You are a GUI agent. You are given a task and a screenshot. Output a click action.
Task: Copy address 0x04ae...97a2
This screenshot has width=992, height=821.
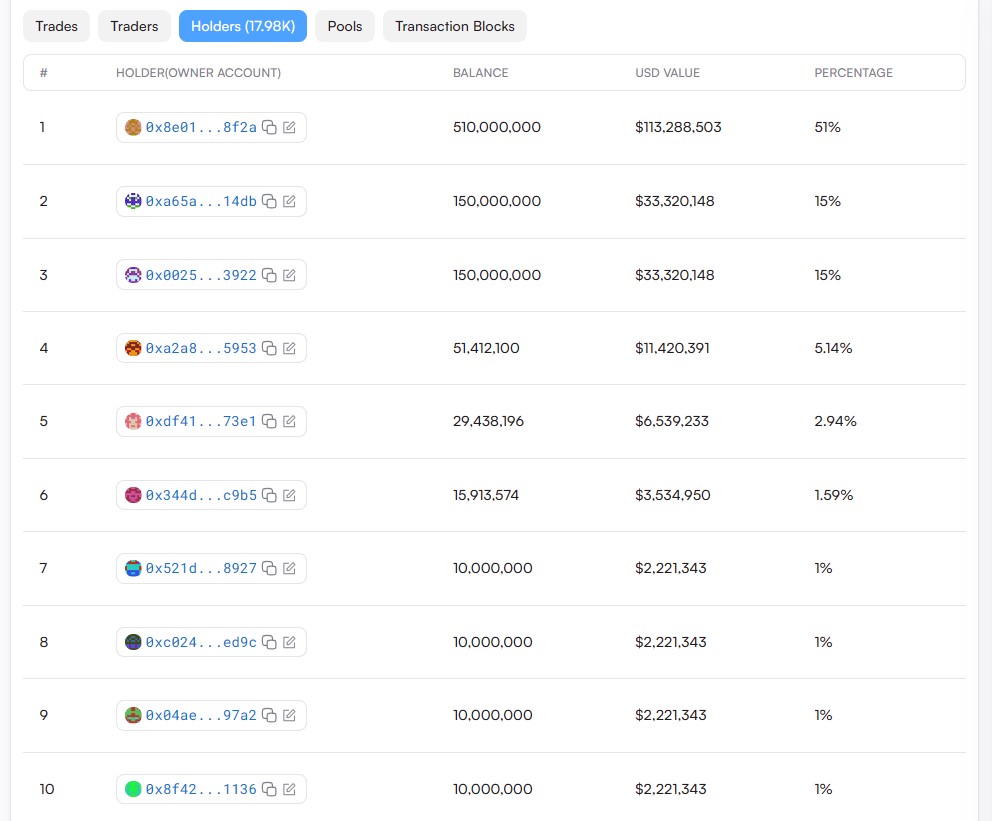click(x=269, y=715)
